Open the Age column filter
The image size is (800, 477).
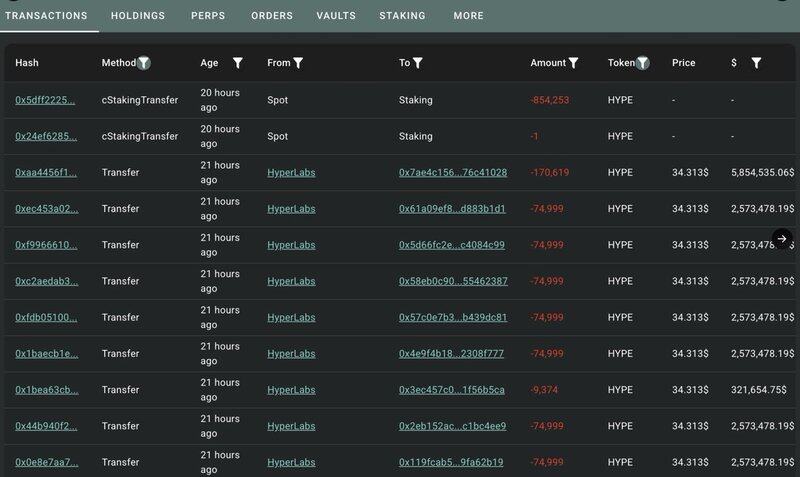(x=237, y=63)
